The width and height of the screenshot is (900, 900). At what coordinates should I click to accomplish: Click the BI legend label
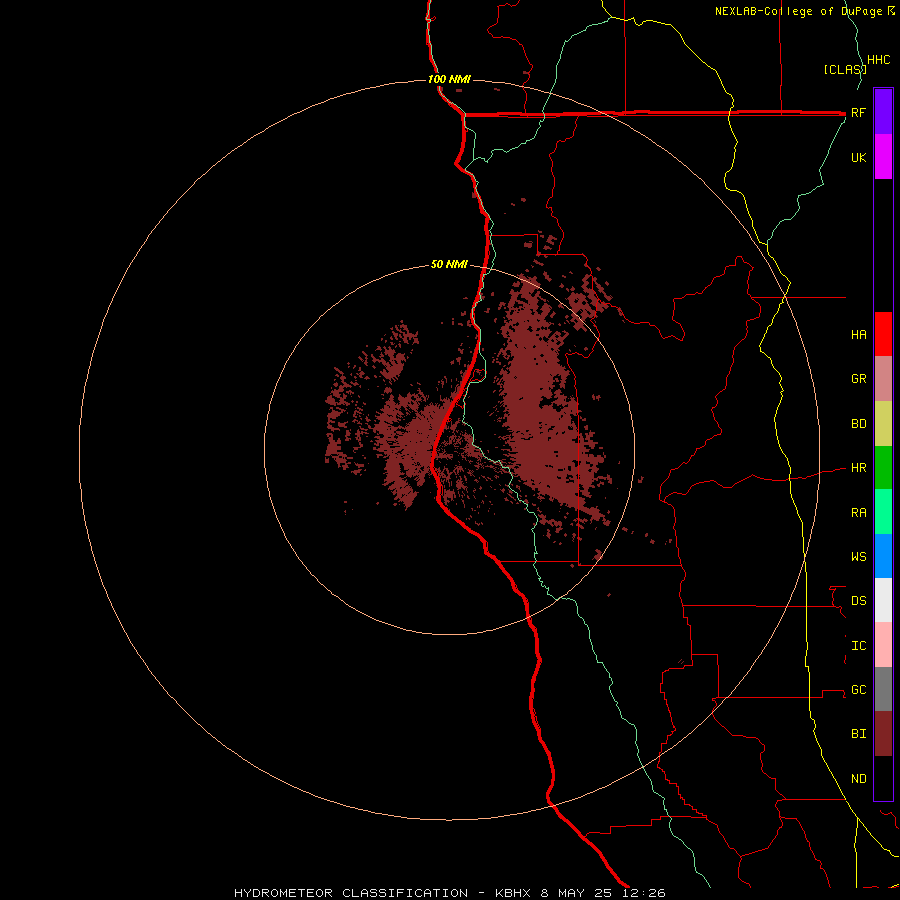pos(858,734)
